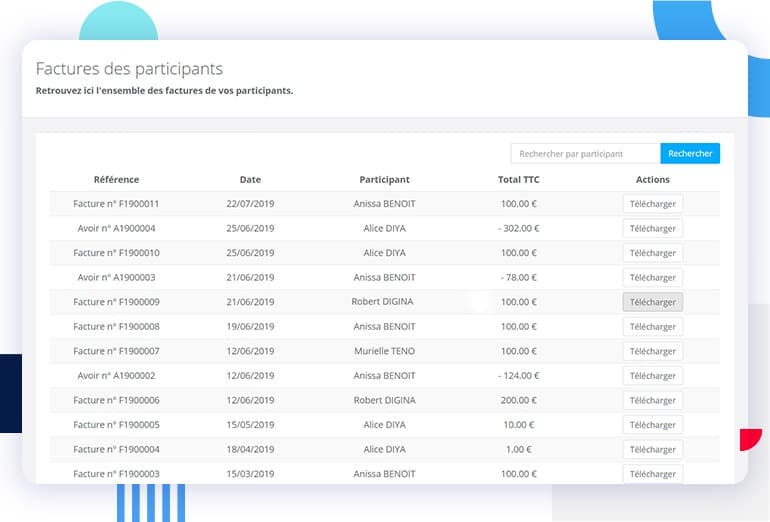Download the 1.00 € invoice F1900004
Screen dimensions: 770x522
(652, 450)
